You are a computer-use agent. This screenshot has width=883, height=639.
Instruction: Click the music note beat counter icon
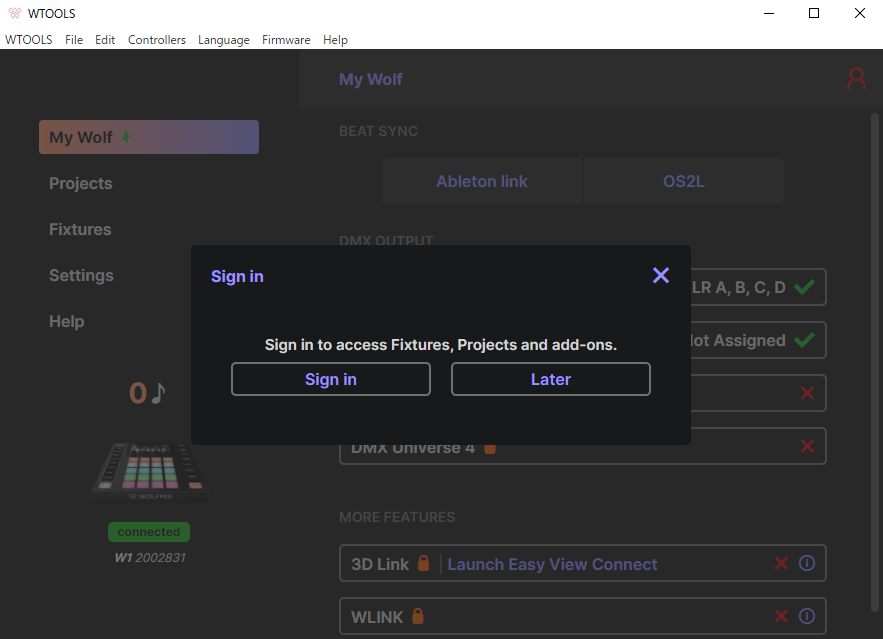(158, 393)
